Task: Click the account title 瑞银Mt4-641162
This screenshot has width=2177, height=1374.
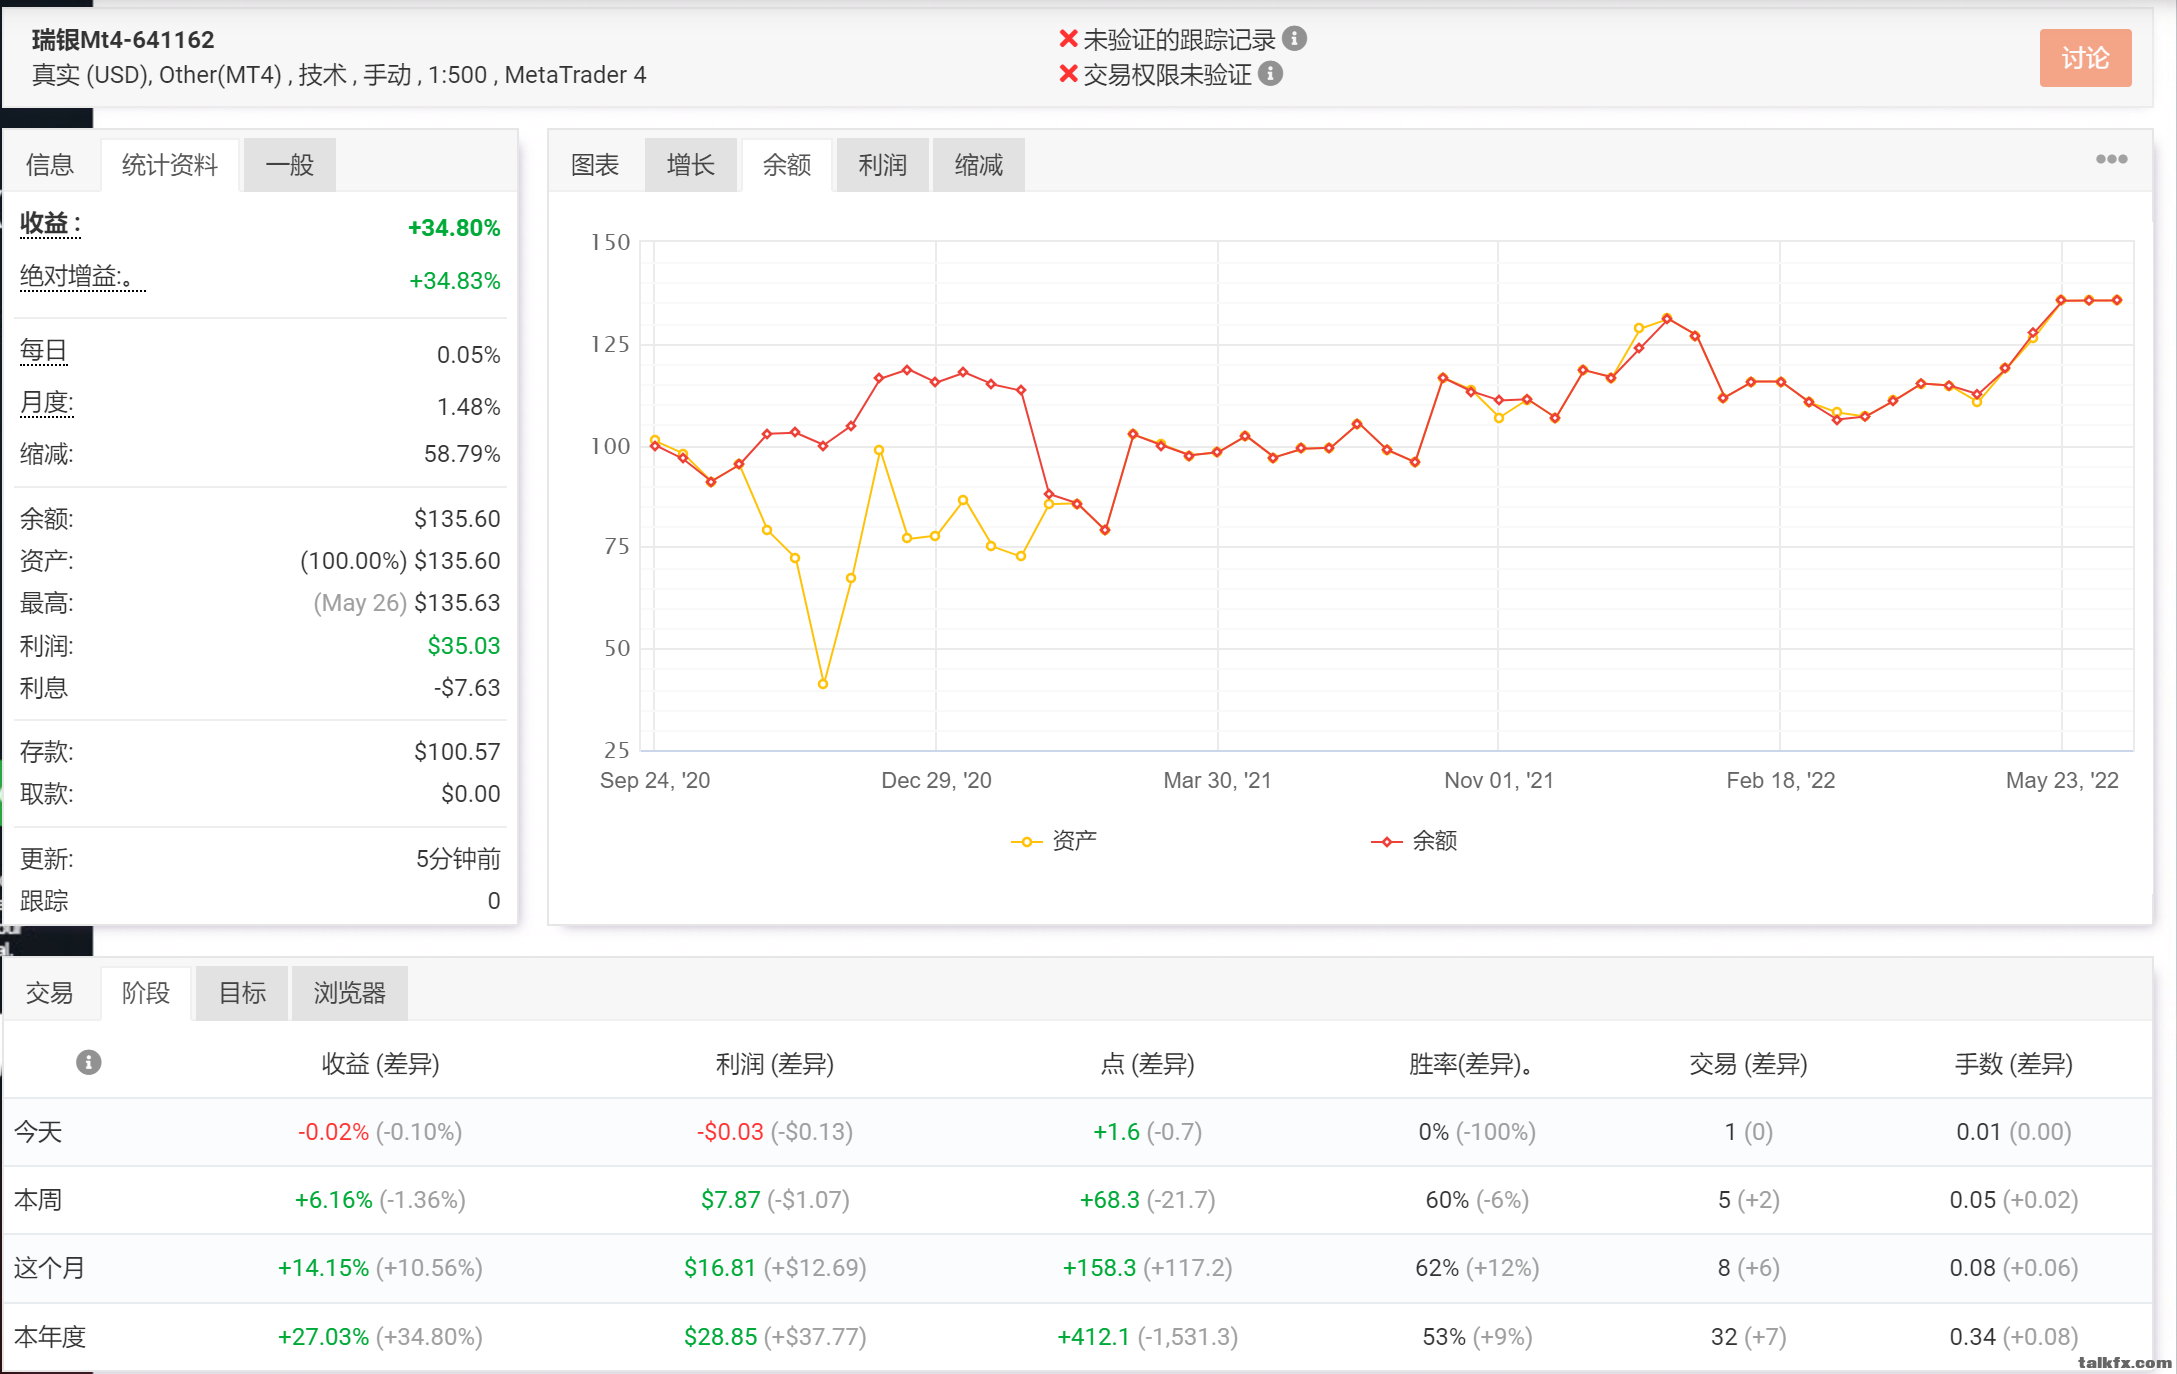Action: coord(123,40)
